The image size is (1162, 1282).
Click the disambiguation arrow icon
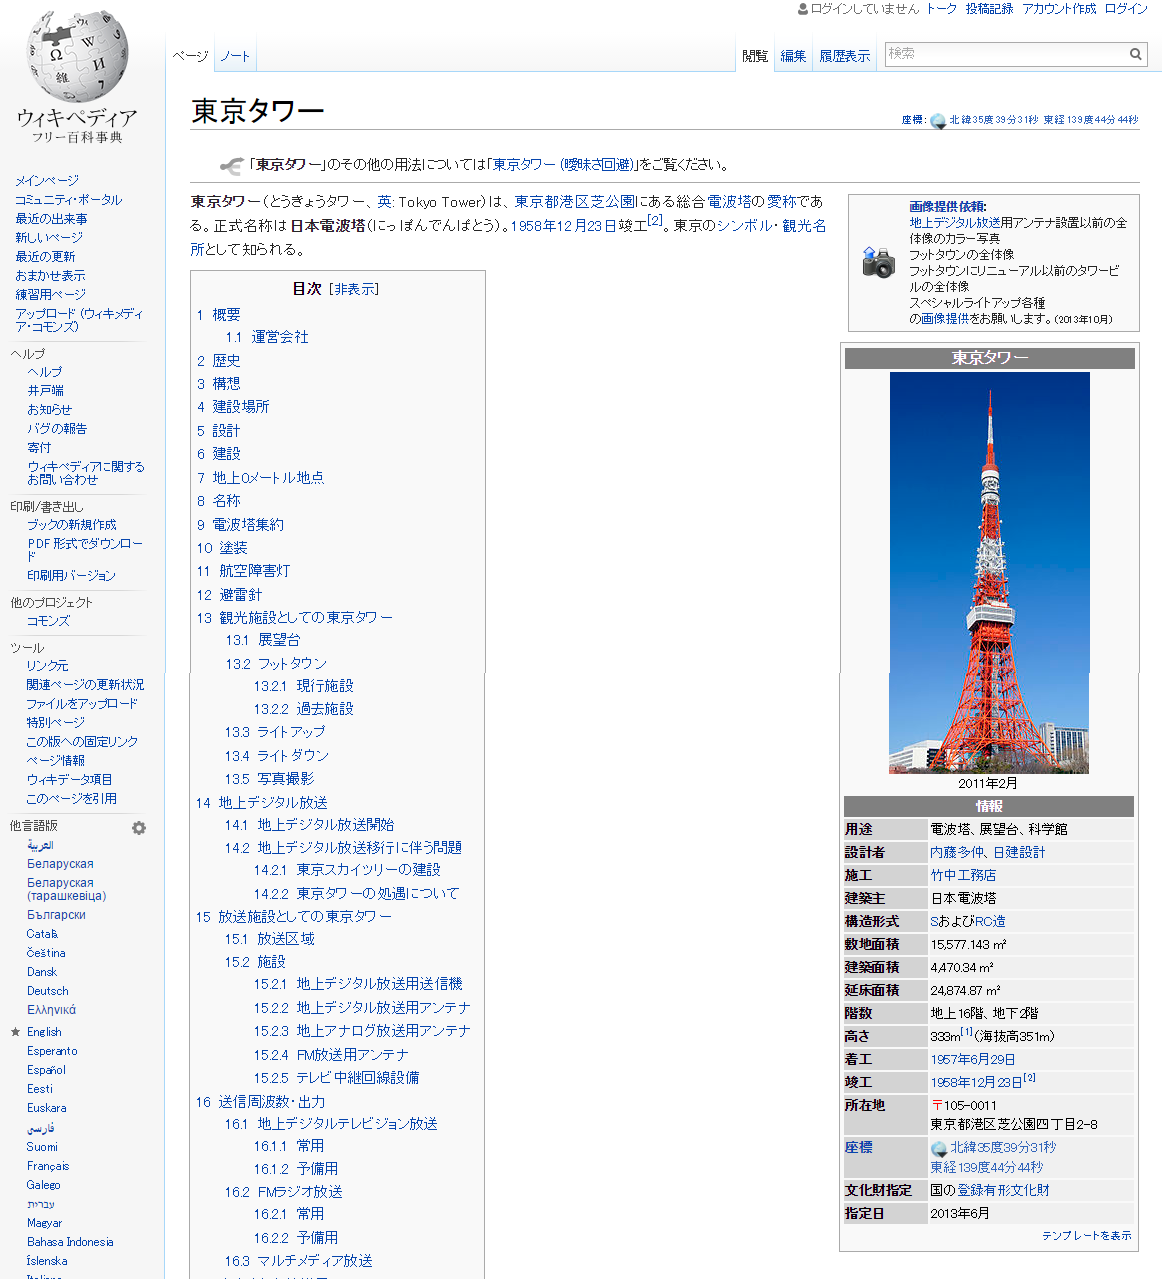click(x=232, y=165)
